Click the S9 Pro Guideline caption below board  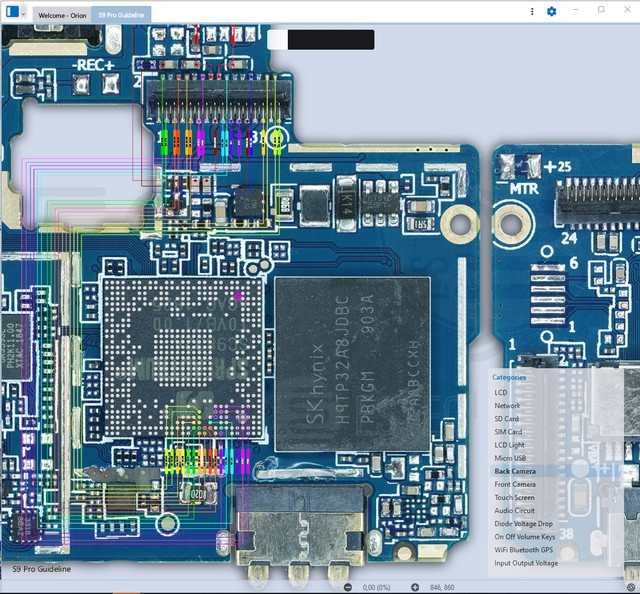(x=42, y=569)
